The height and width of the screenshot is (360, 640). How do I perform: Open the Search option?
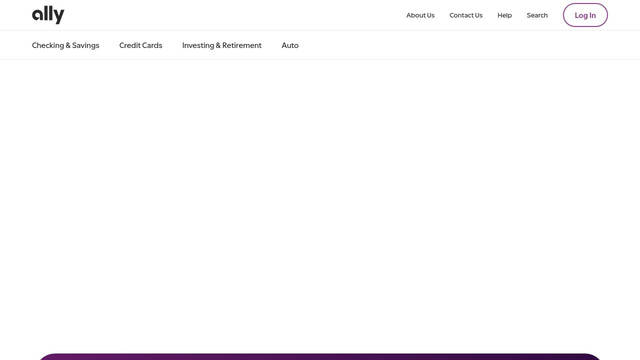coord(537,15)
